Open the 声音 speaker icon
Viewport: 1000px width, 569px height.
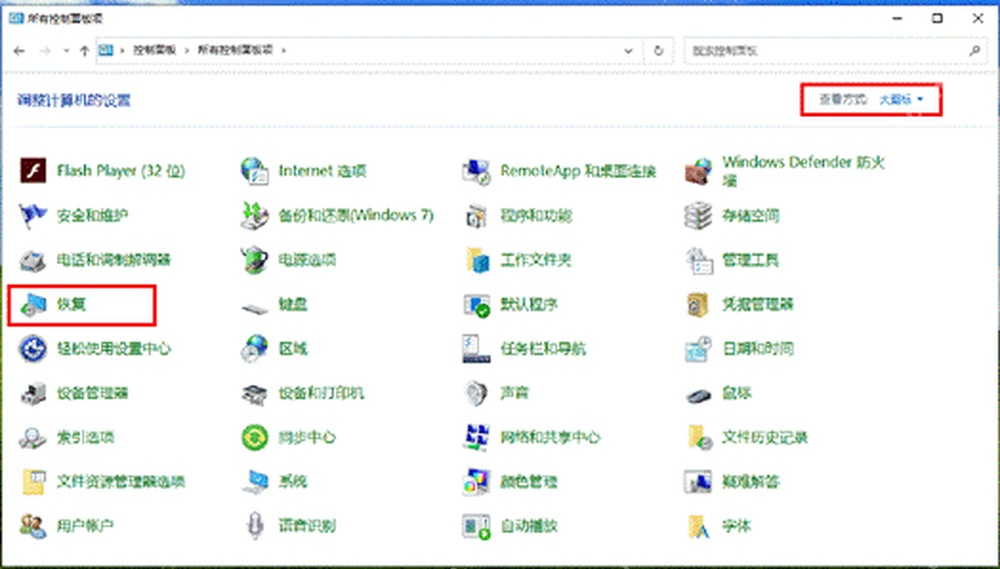tap(476, 393)
